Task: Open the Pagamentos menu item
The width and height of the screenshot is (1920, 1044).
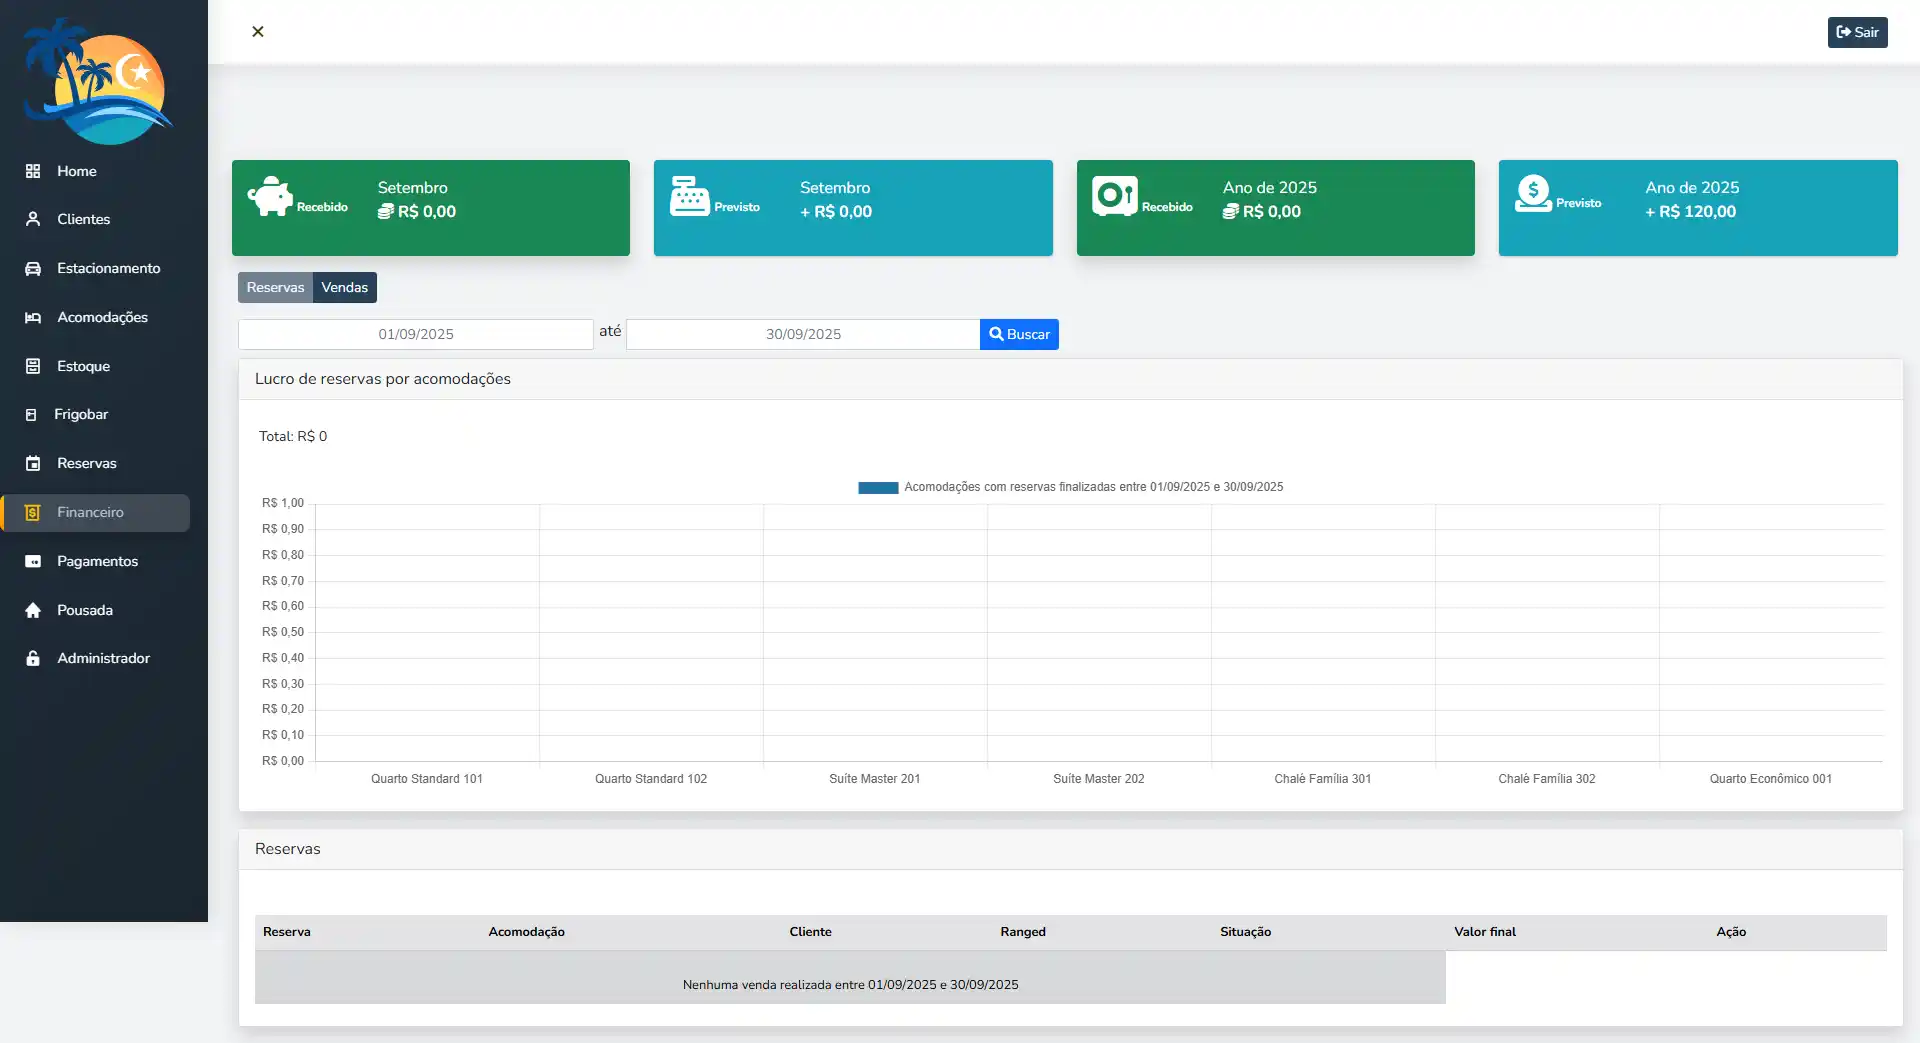Action: point(97,561)
